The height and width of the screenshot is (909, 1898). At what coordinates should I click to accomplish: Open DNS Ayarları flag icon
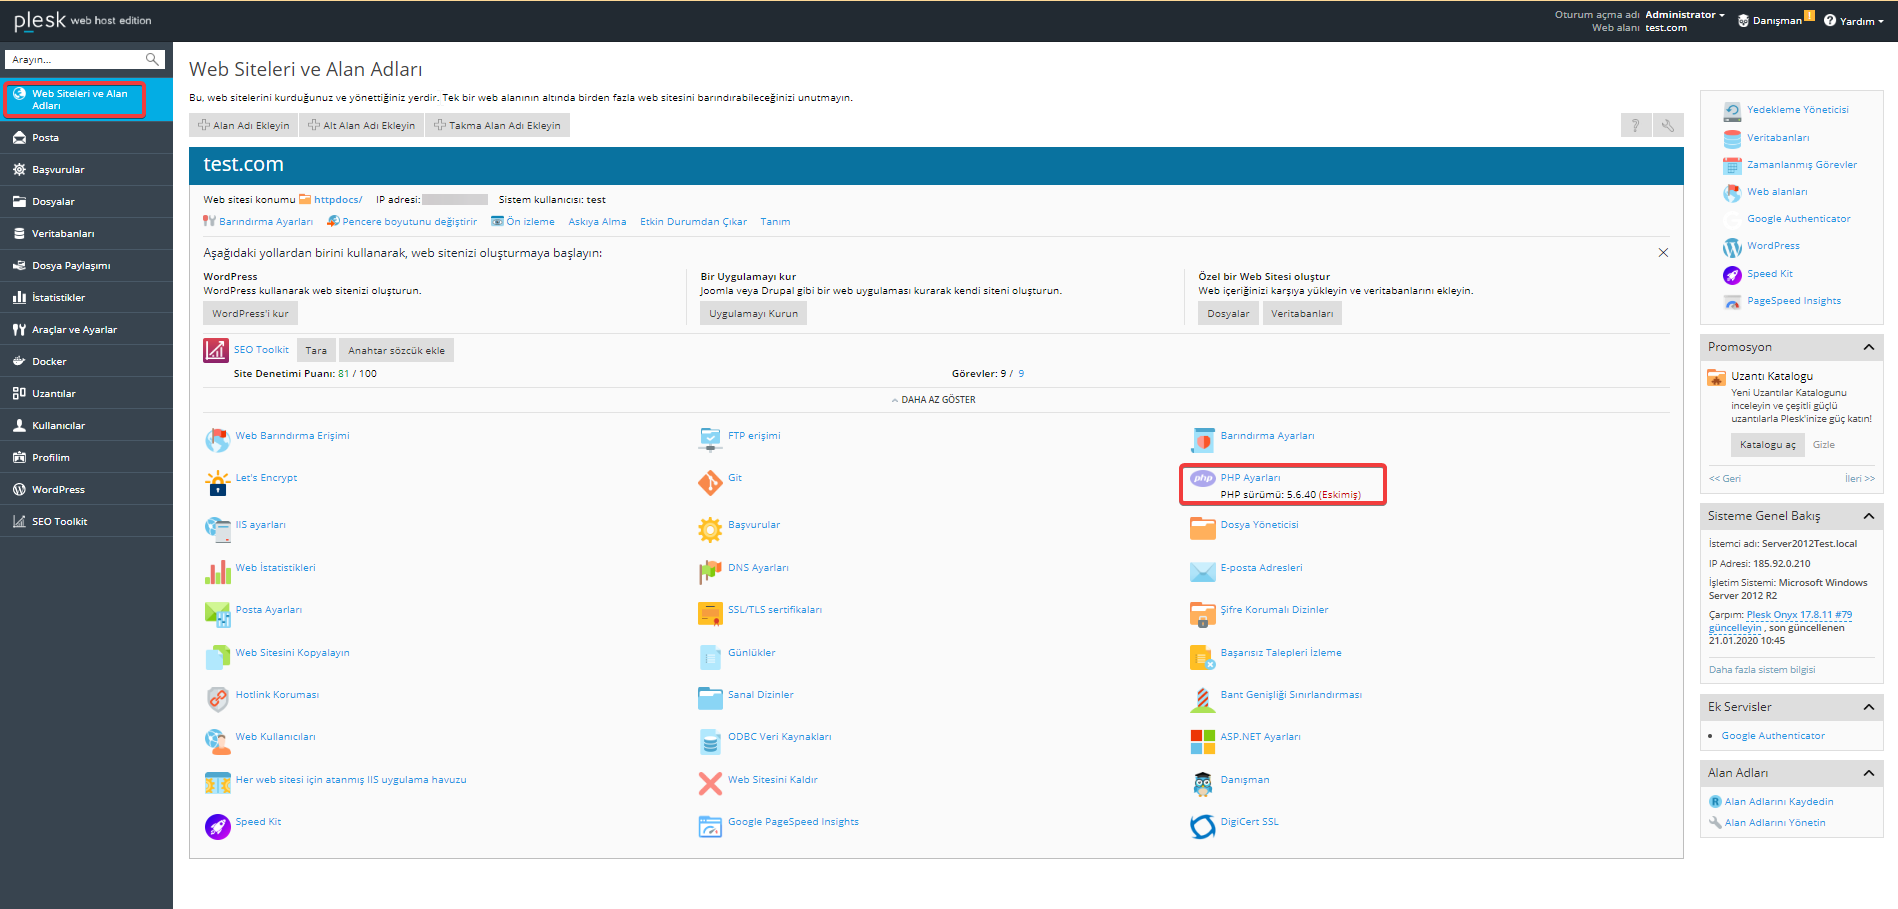(x=710, y=572)
